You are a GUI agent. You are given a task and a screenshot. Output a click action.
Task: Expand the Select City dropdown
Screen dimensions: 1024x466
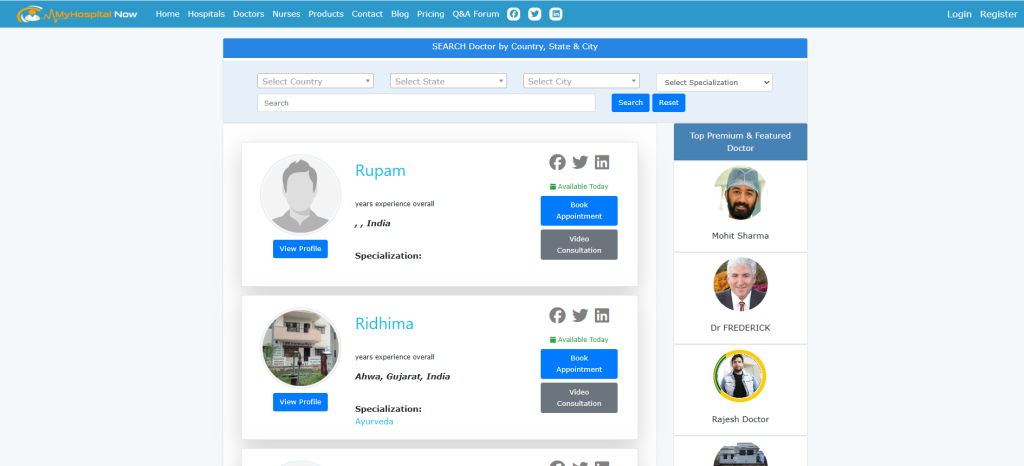click(581, 82)
